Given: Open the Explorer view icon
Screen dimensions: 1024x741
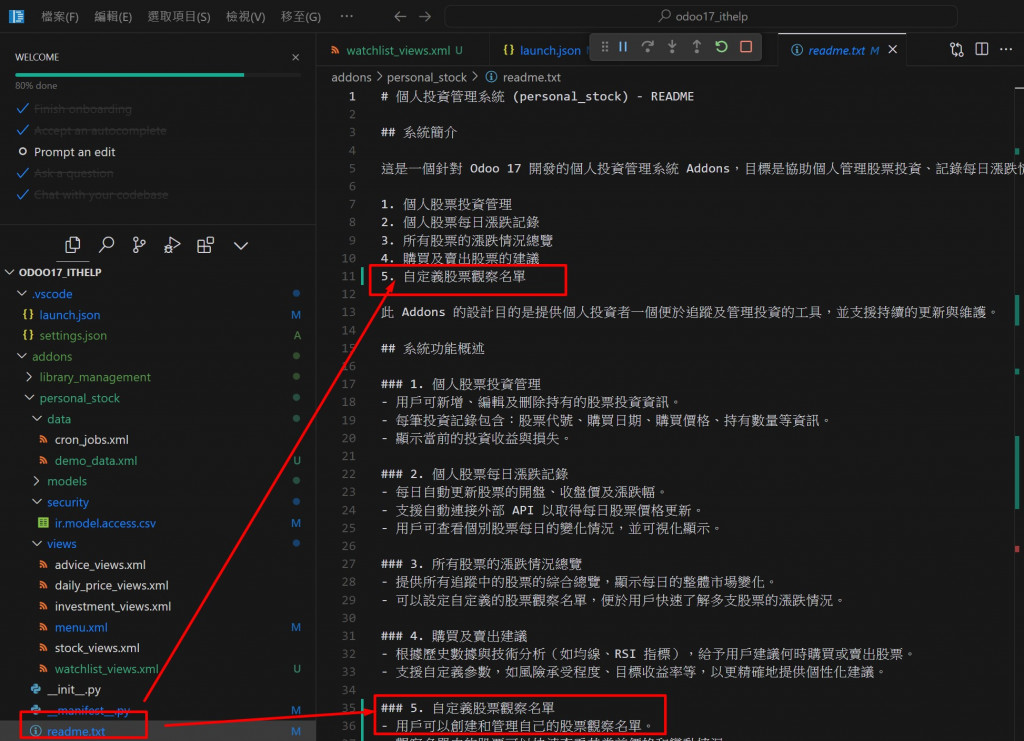Looking at the screenshot, I should pos(72,245).
